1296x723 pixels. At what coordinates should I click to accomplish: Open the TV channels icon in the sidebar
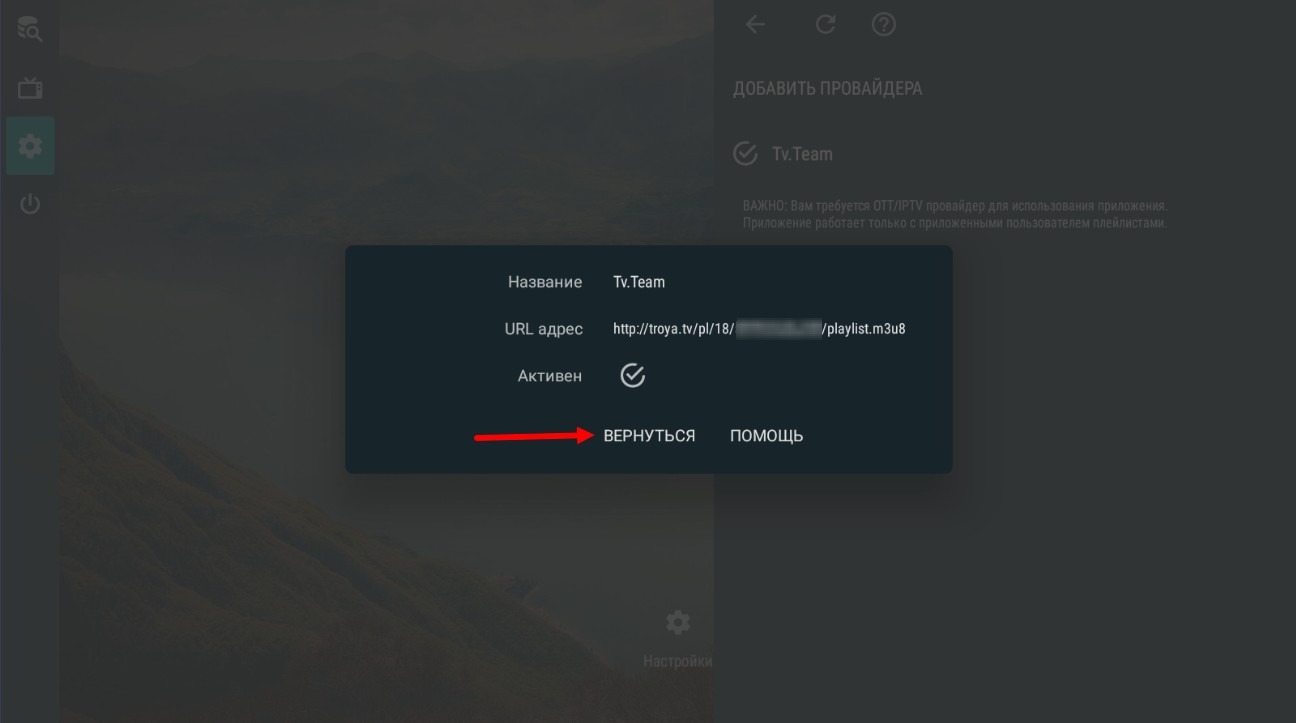tap(30, 88)
